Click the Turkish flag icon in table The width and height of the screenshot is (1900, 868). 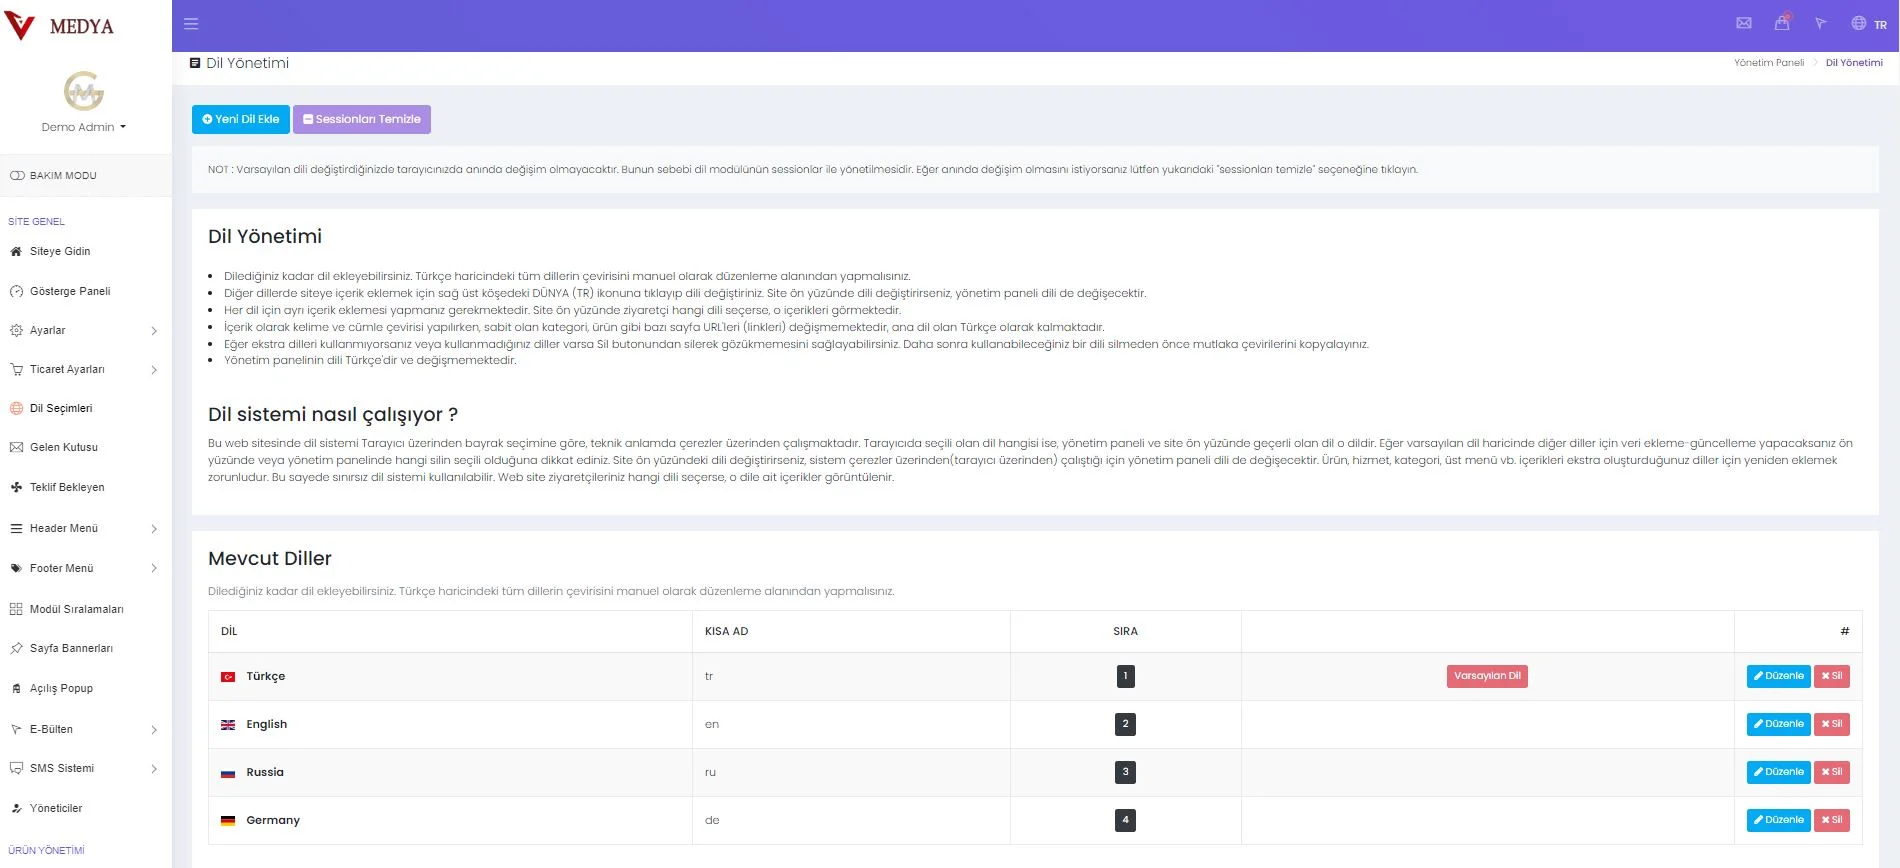click(x=228, y=677)
